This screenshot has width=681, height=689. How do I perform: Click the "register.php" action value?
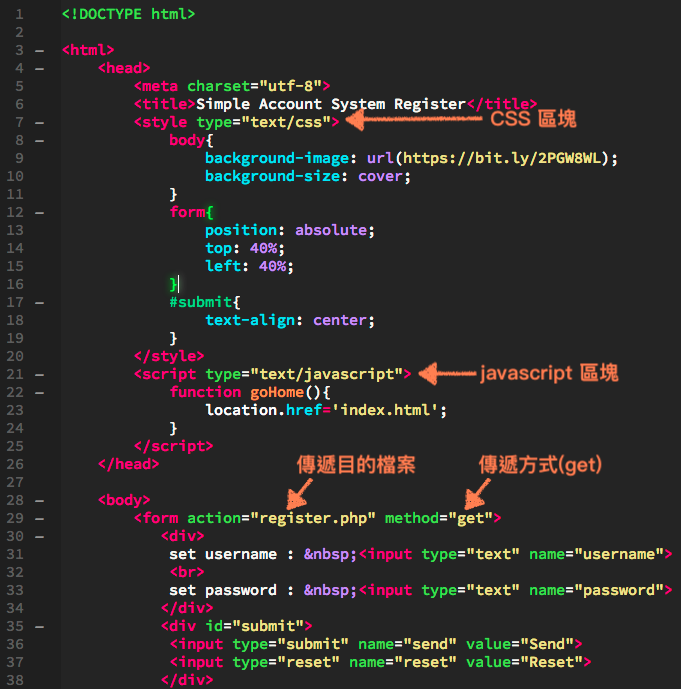[x=313, y=519]
